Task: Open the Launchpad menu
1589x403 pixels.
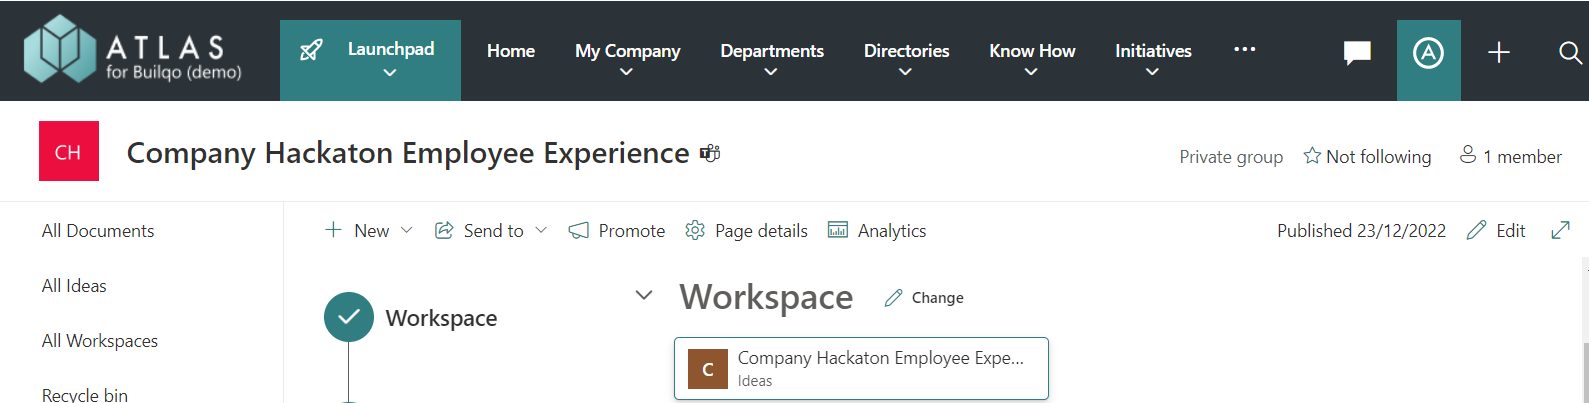Action: [x=370, y=60]
